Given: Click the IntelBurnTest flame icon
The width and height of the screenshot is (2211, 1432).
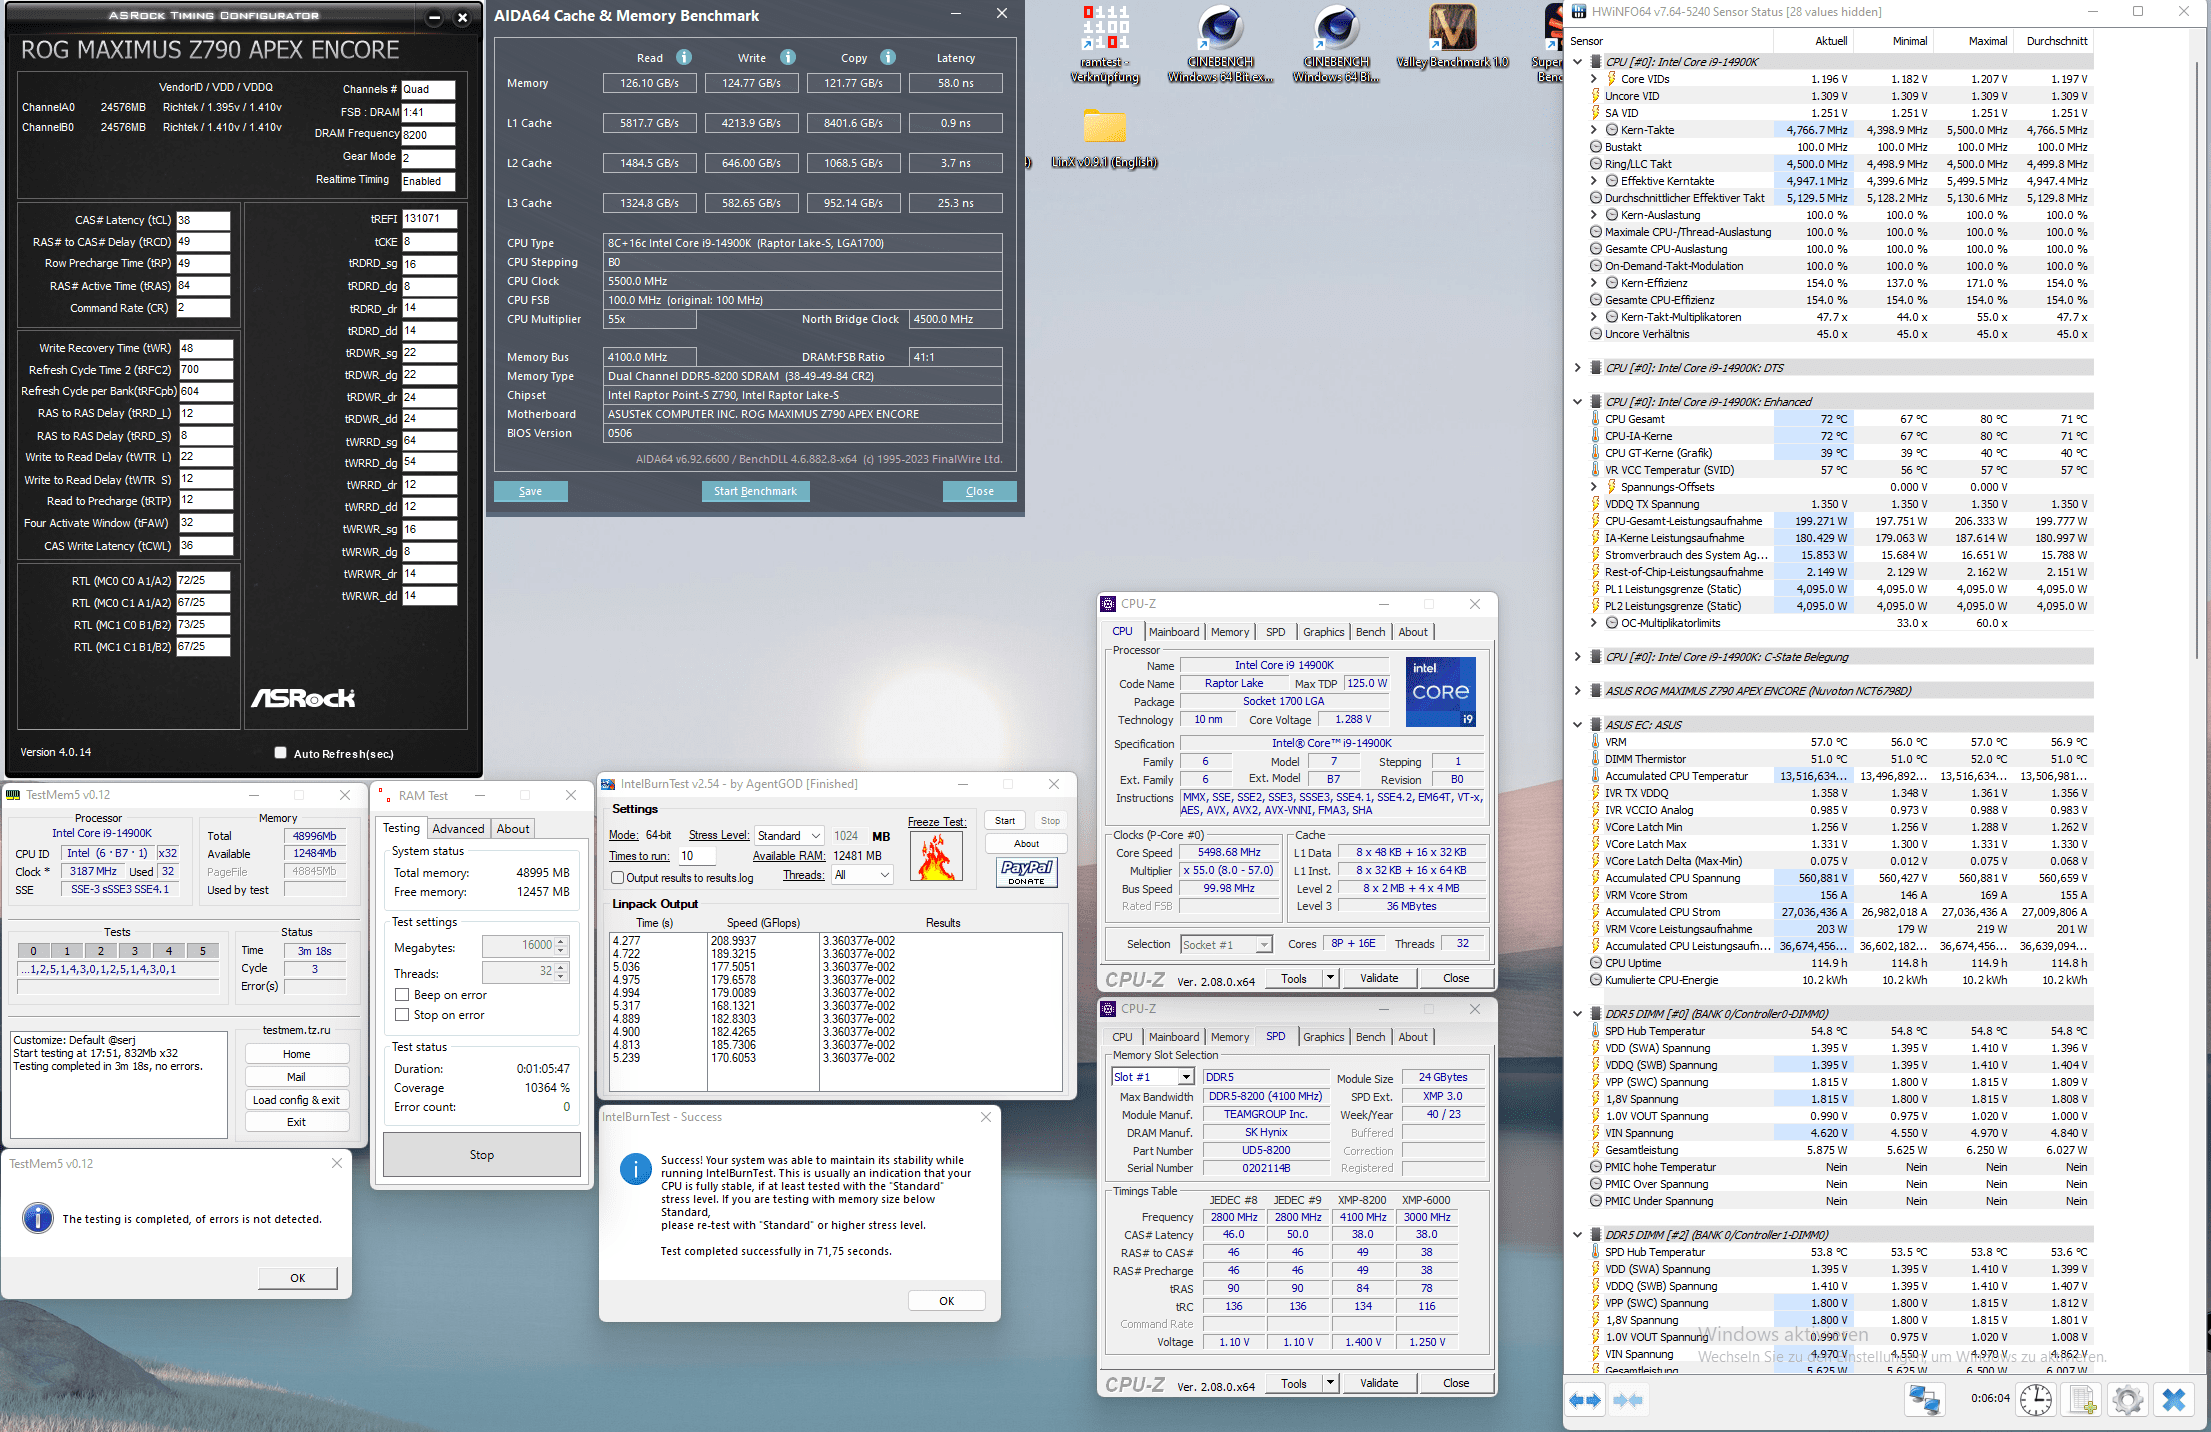Looking at the screenshot, I should pyautogui.click(x=936, y=857).
